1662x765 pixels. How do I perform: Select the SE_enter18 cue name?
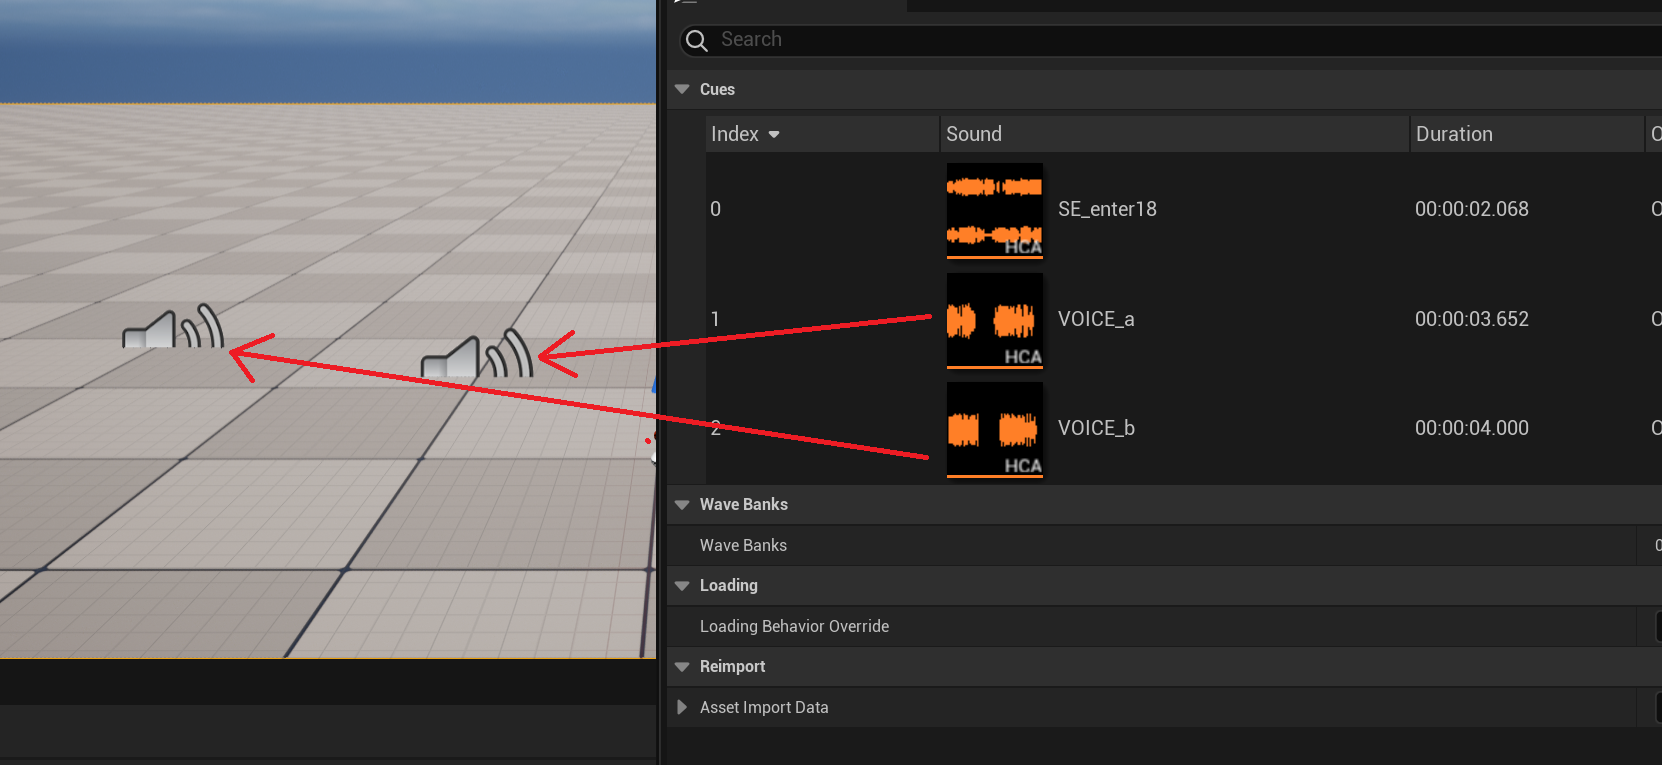pyautogui.click(x=1107, y=209)
